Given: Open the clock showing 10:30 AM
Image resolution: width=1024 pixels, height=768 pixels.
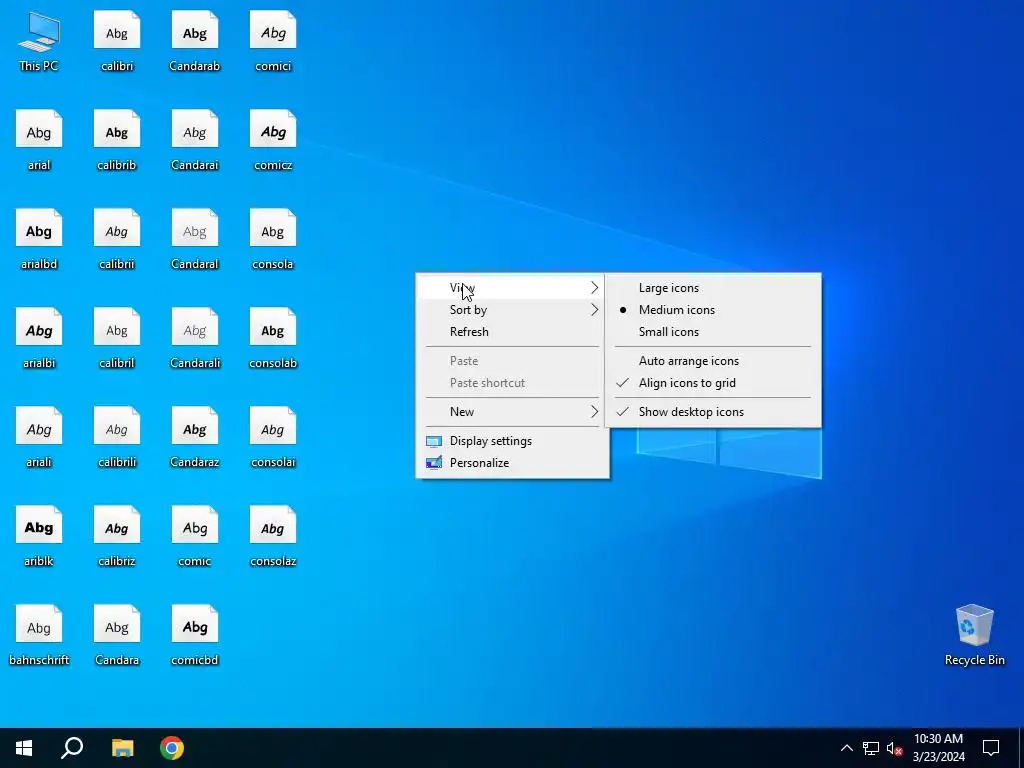Looking at the screenshot, I should (x=938, y=748).
